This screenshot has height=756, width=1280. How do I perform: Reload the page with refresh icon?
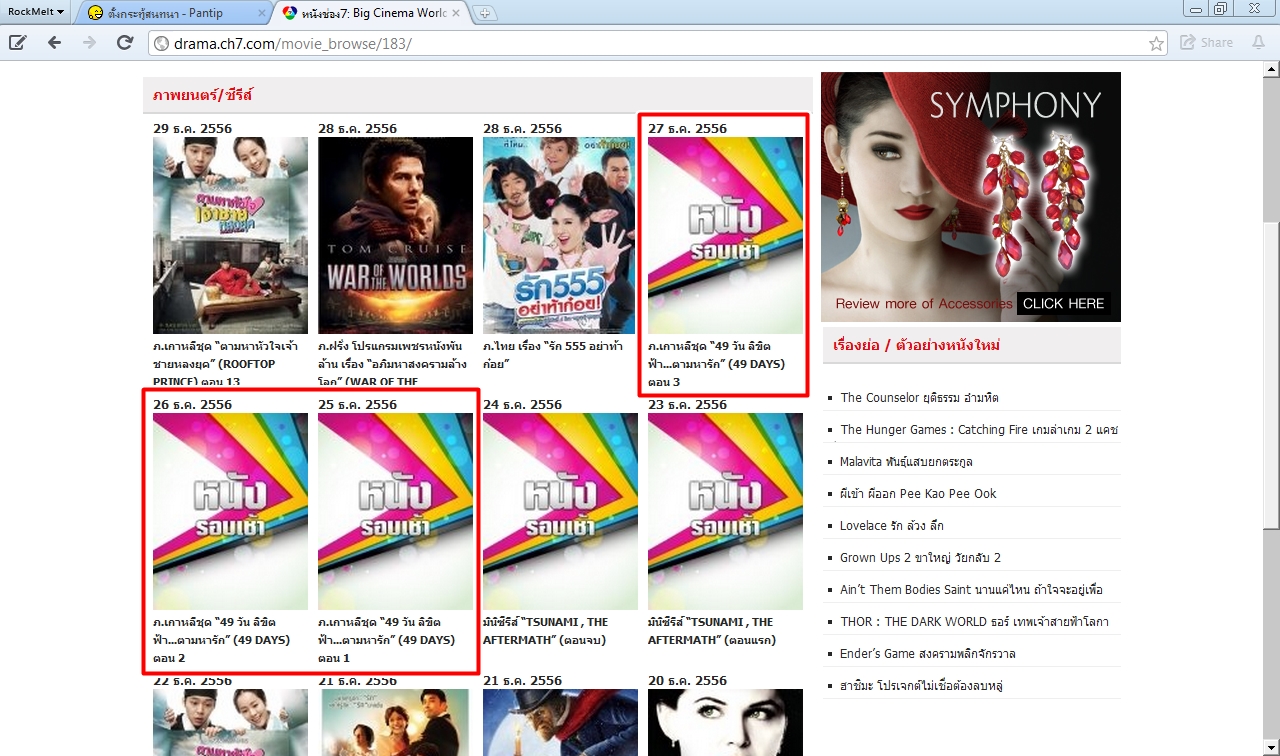pos(125,43)
